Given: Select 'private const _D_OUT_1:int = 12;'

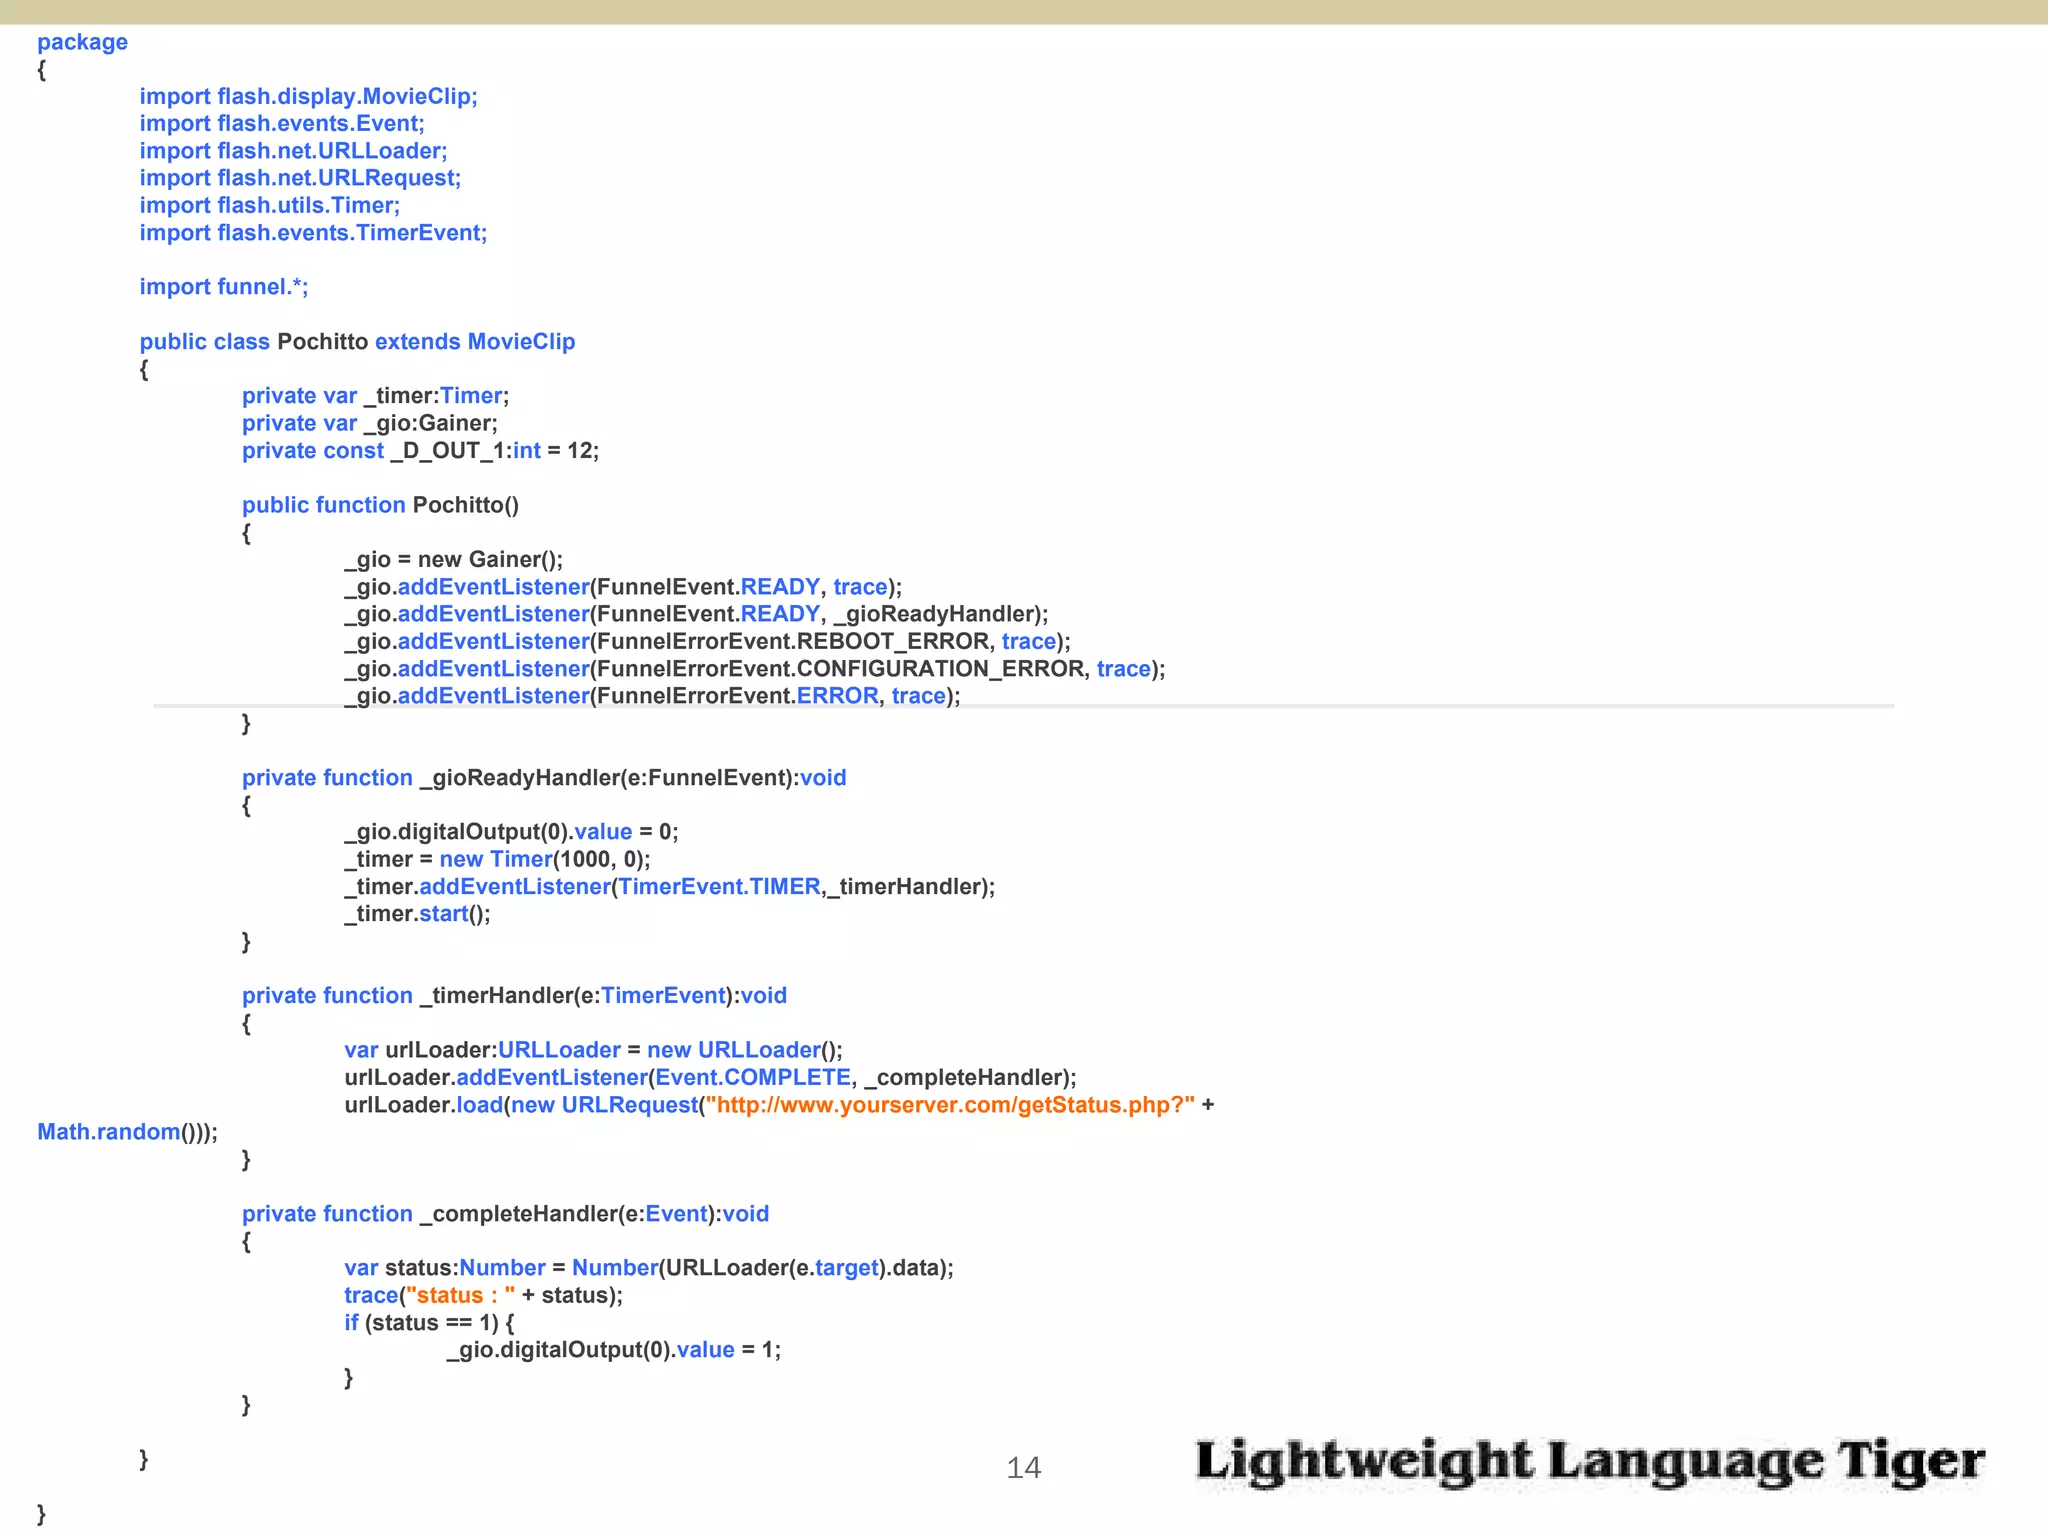Looking at the screenshot, I should tap(420, 451).
